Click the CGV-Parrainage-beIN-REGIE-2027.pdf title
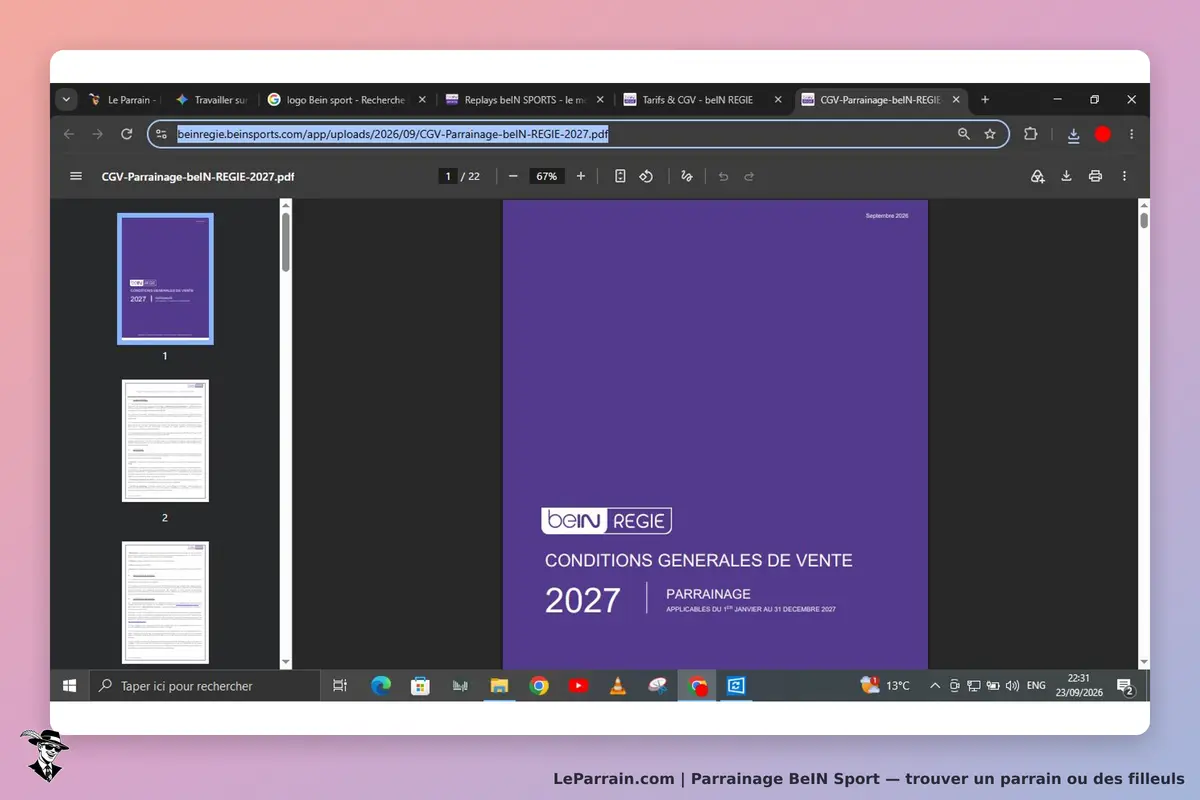The height and width of the screenshot is (800, 1200). 198,176
